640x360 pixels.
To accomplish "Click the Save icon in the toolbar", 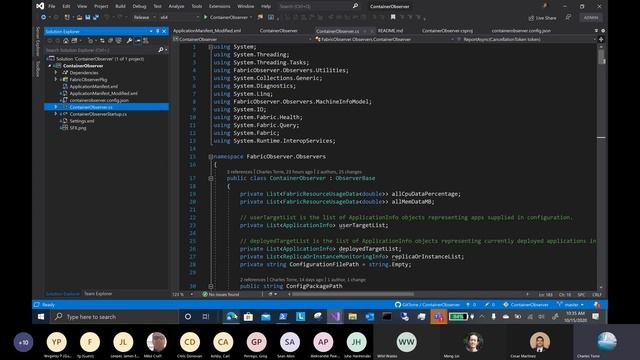I will click(87, 18).
